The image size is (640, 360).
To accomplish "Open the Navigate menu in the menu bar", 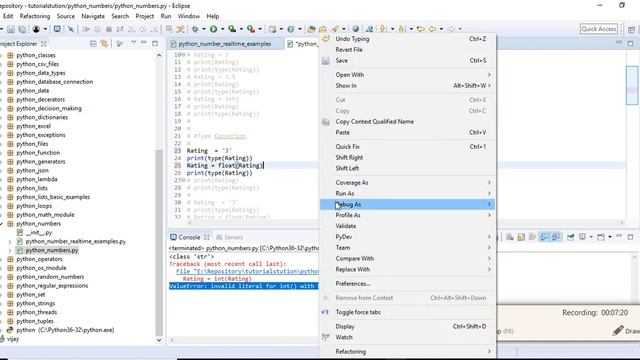I will [93, 16].
